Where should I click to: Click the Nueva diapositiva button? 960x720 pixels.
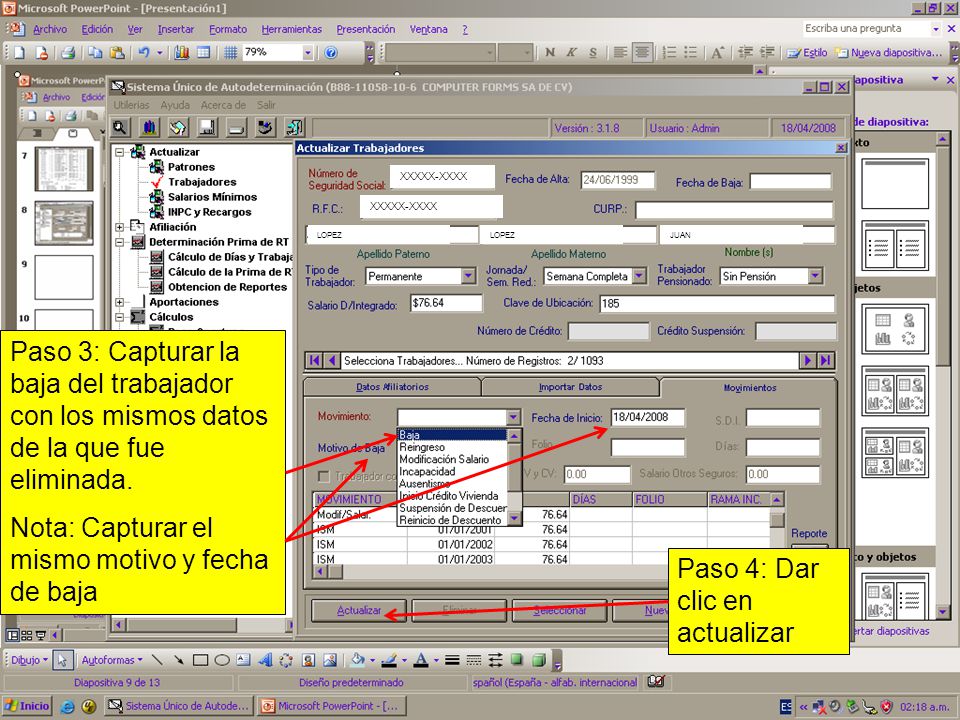(889, 53)
